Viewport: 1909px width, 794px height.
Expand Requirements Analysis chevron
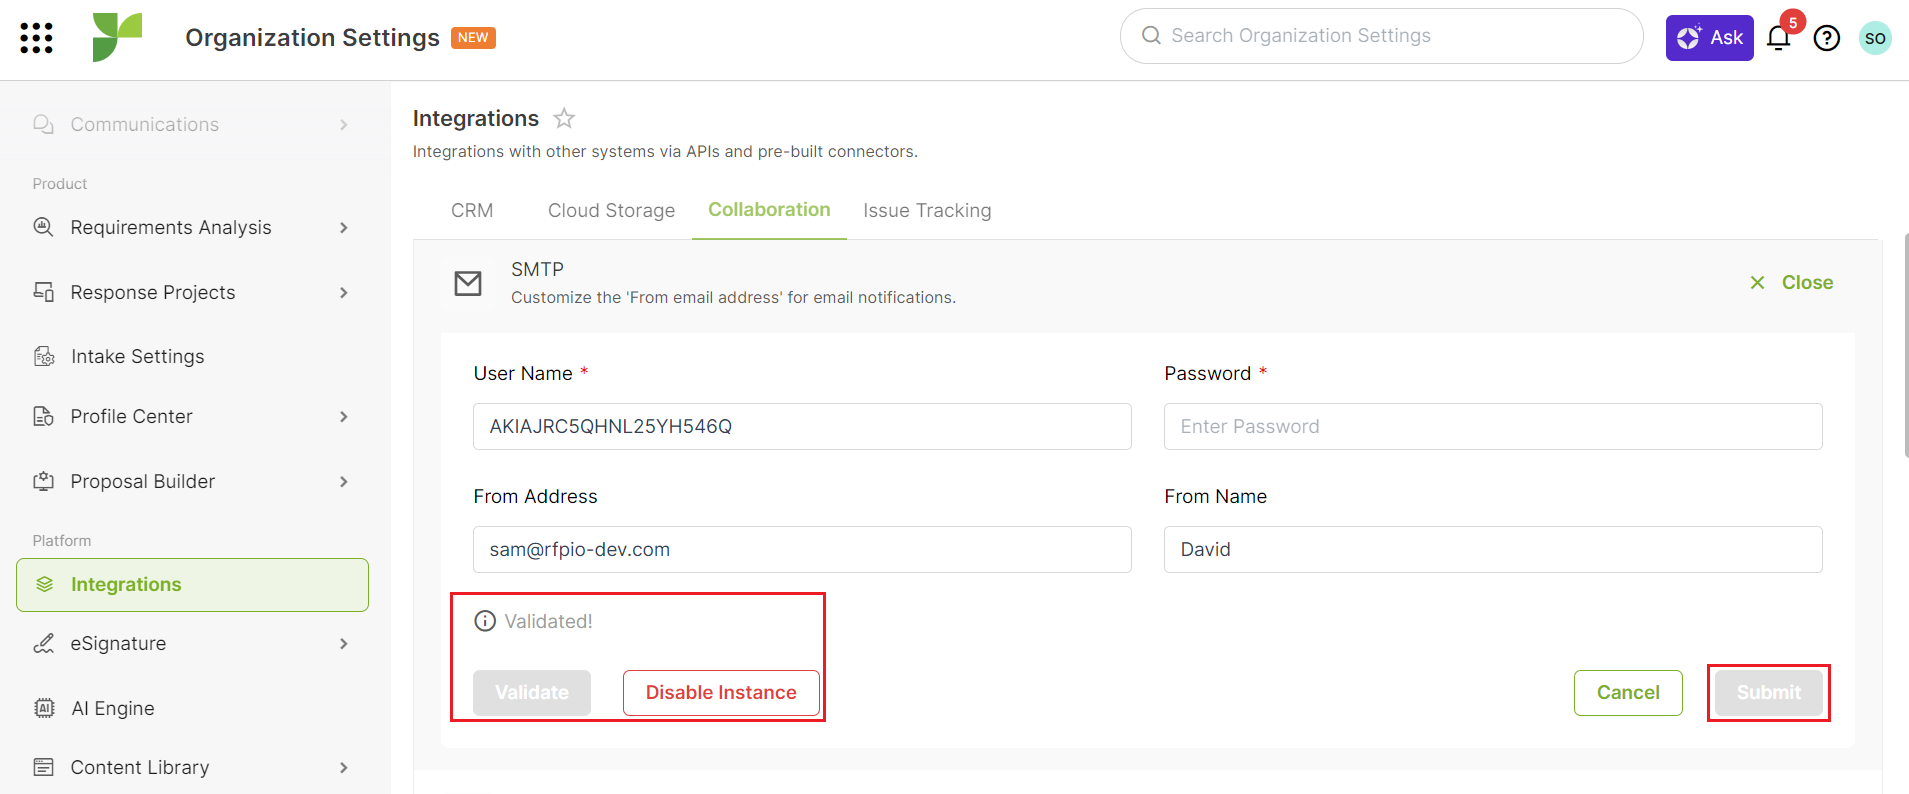pyautogui.click(x=344, y=228)
